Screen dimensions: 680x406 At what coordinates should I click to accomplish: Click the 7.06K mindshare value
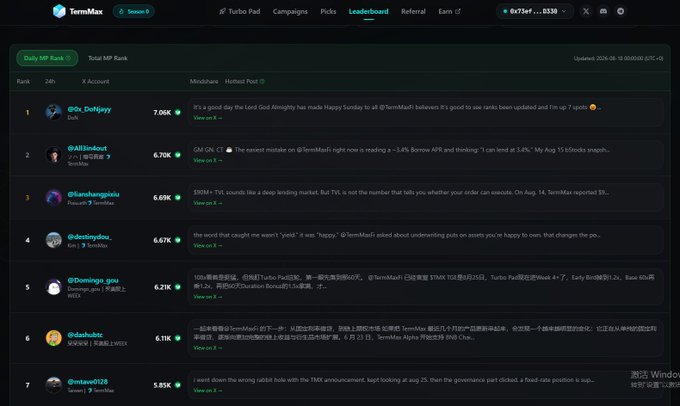[162, 112]
